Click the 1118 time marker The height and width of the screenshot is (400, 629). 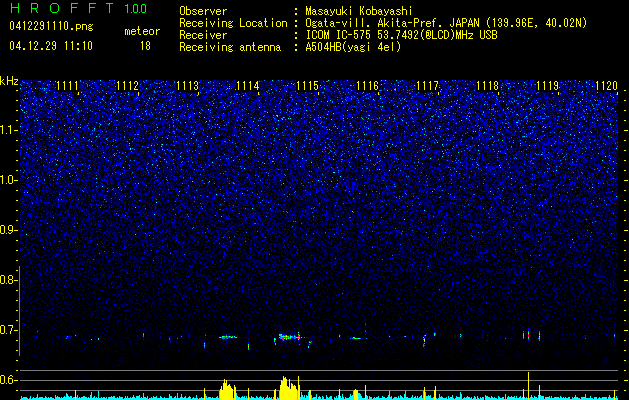487,85
